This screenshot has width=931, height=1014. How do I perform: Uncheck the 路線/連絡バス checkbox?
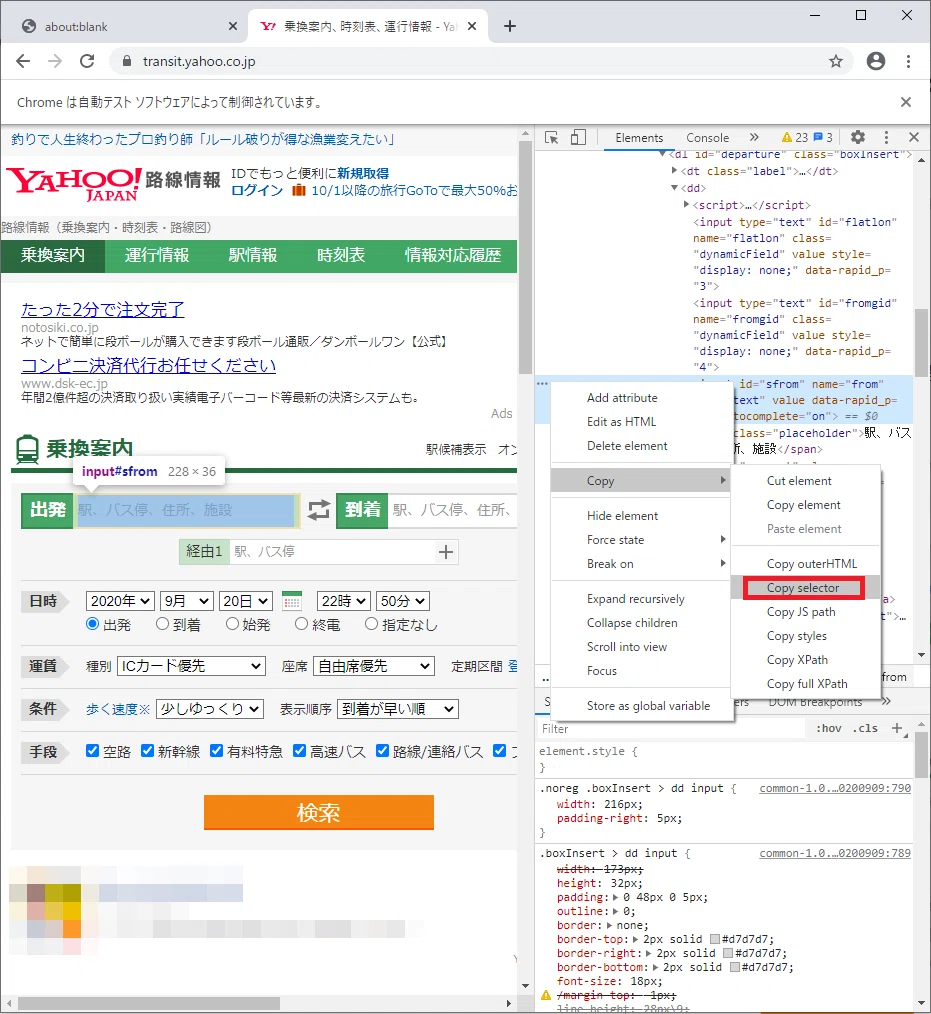383,750
